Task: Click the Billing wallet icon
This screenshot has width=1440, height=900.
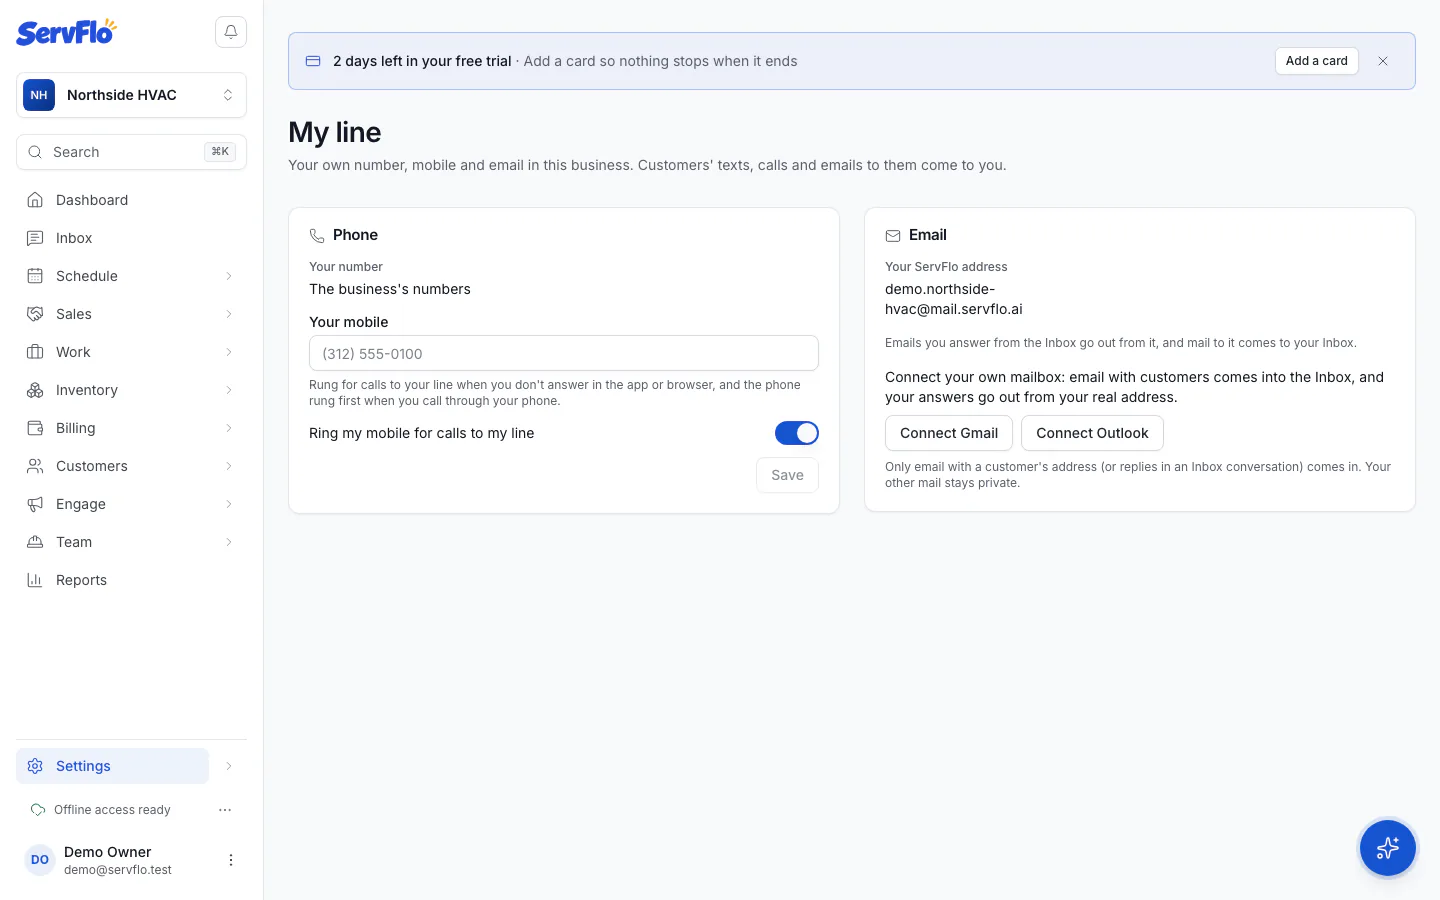Action: (35, 428)
